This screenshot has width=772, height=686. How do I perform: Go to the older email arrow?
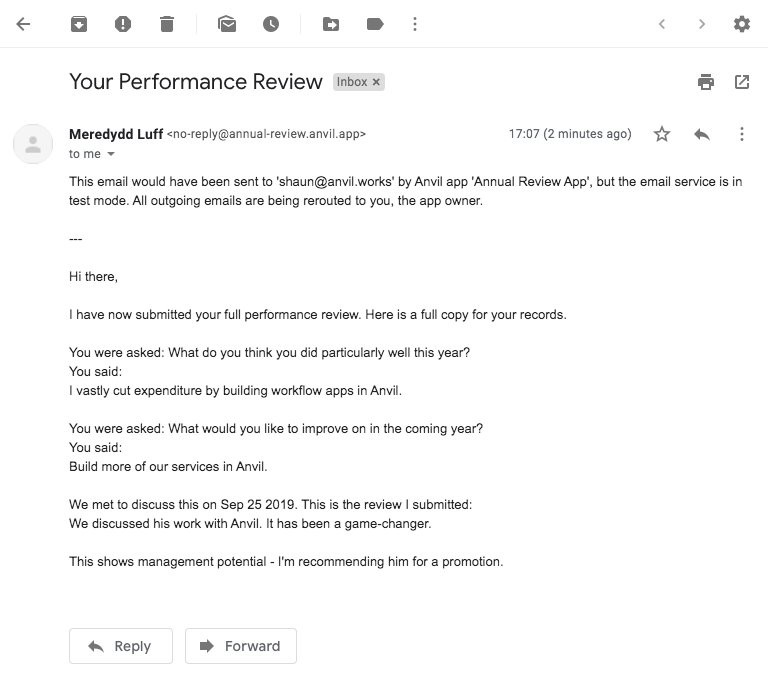tap(702, 24)
